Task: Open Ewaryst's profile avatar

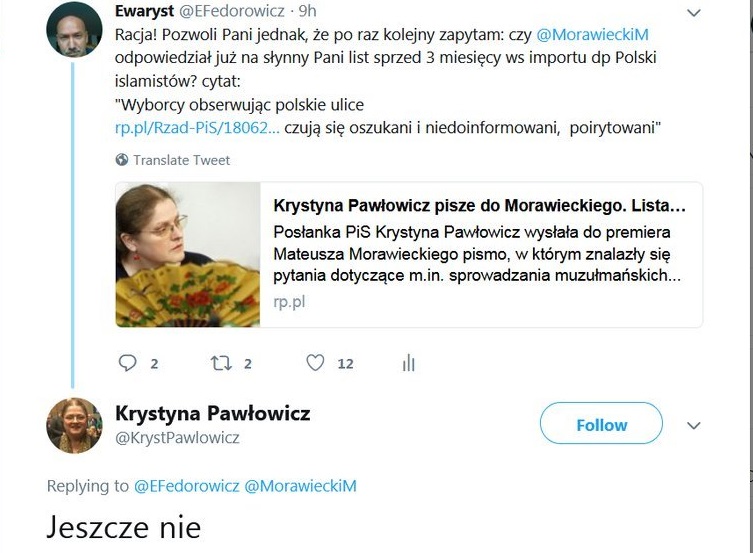Action: 75,29
